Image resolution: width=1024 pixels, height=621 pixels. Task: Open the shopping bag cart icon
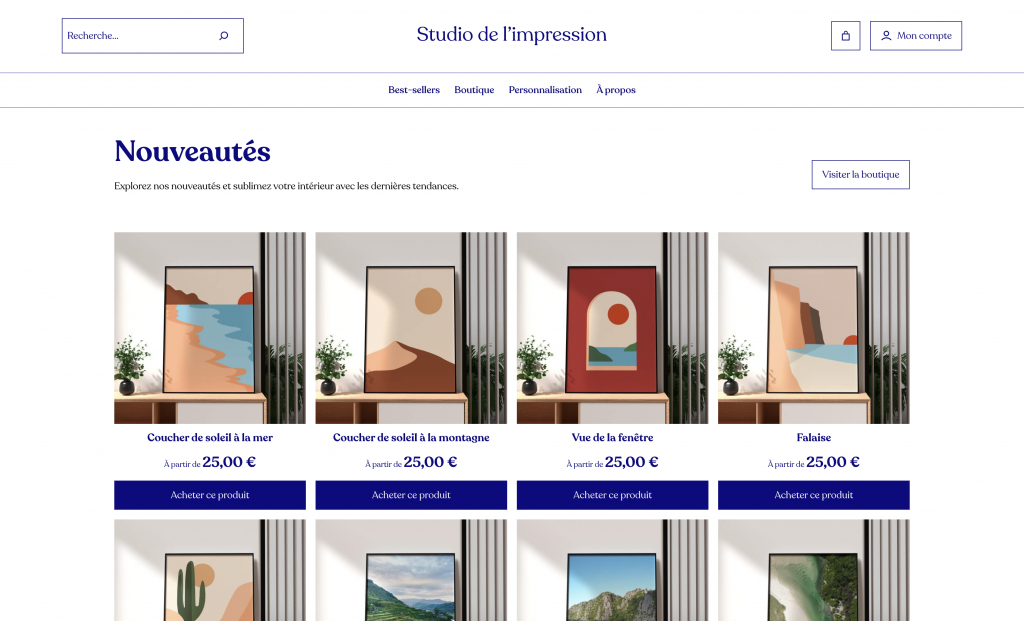[x=846, y=36]
